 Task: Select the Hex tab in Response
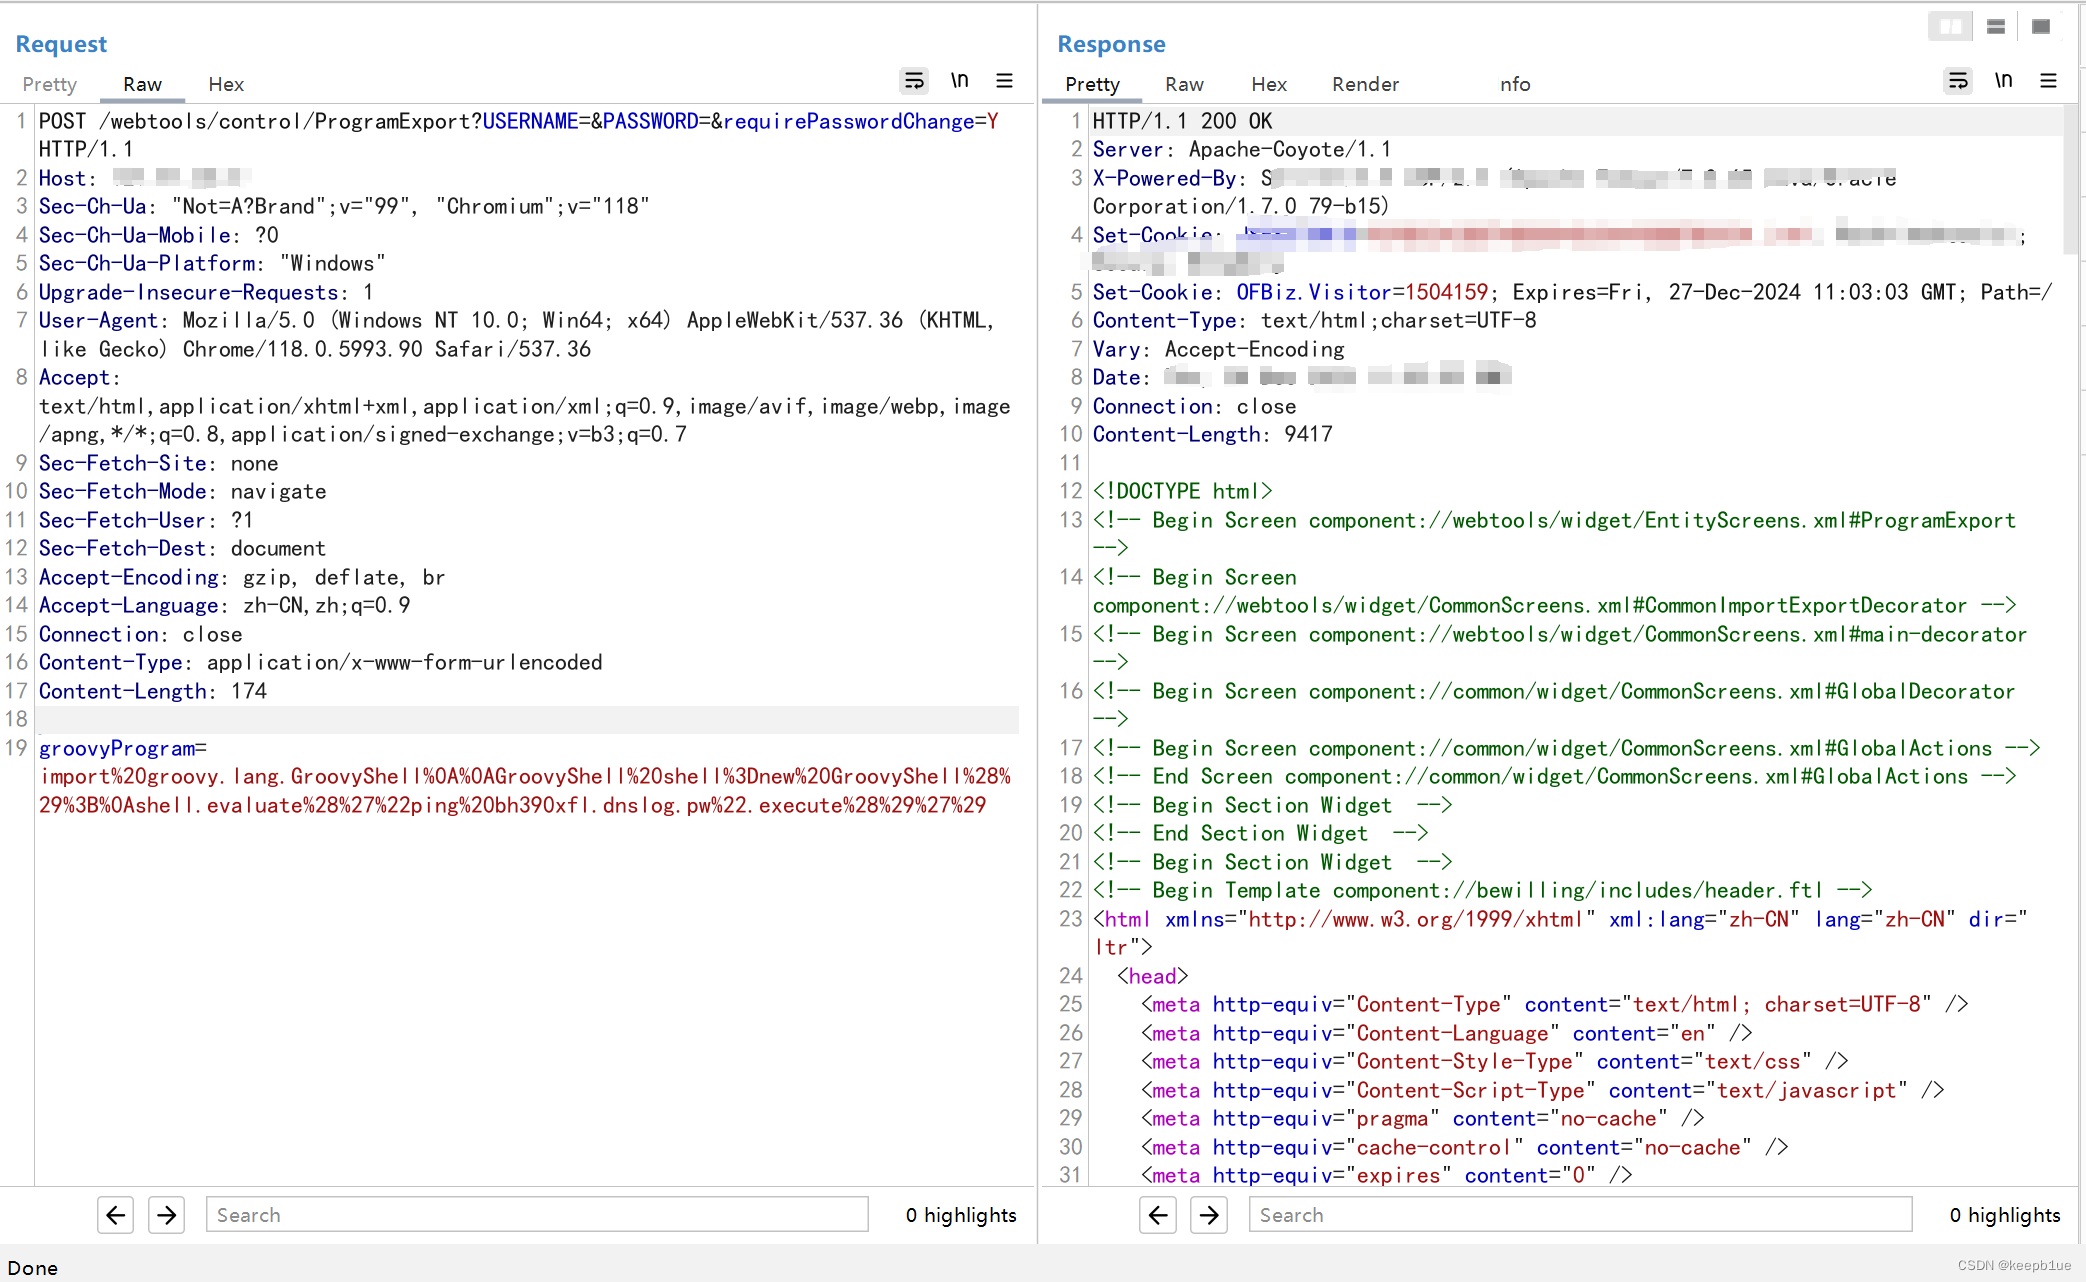coord(1269,85)
